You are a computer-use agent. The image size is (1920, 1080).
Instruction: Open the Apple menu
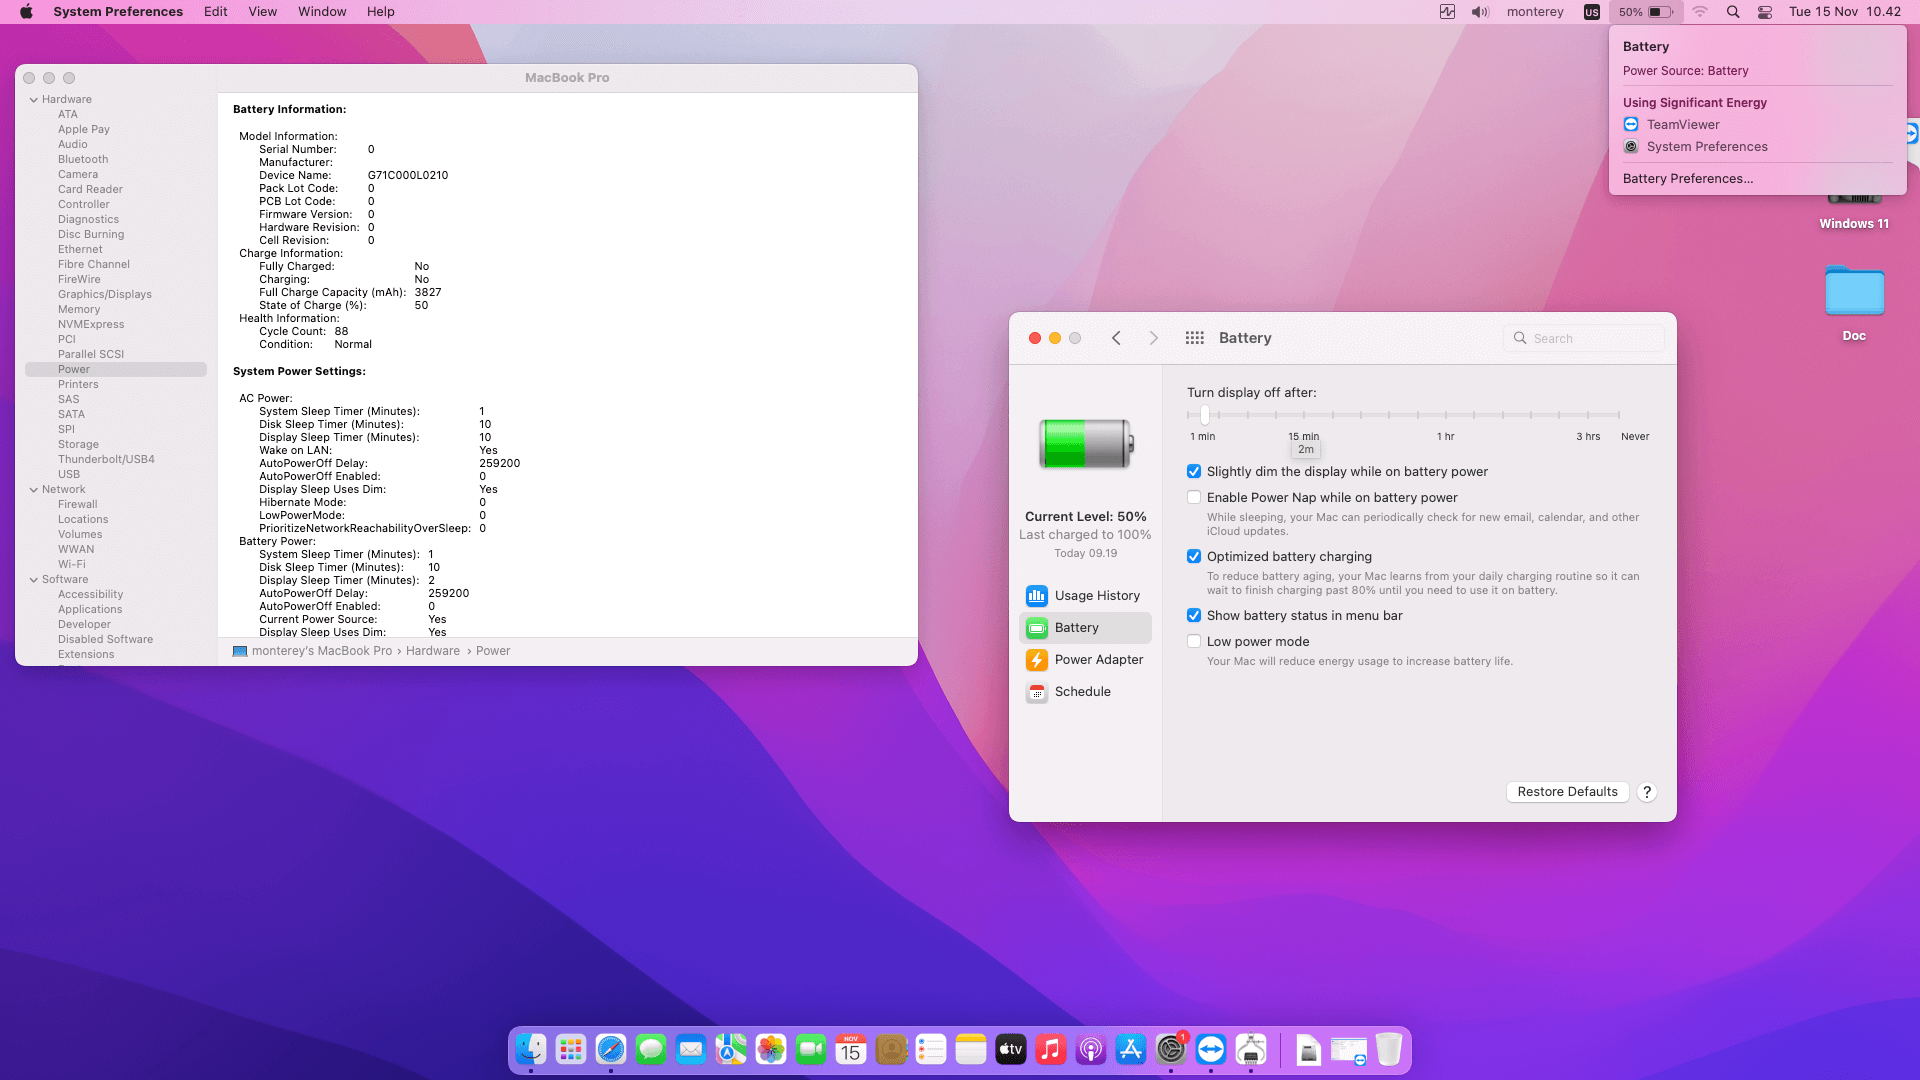point(27,12)
